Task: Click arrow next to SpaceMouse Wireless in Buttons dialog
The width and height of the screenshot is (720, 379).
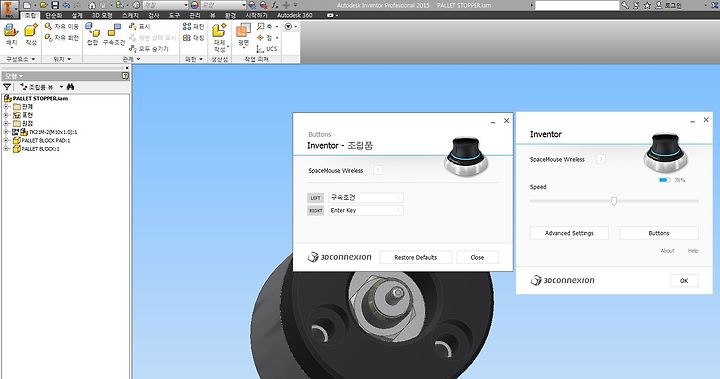Action: 378,170
